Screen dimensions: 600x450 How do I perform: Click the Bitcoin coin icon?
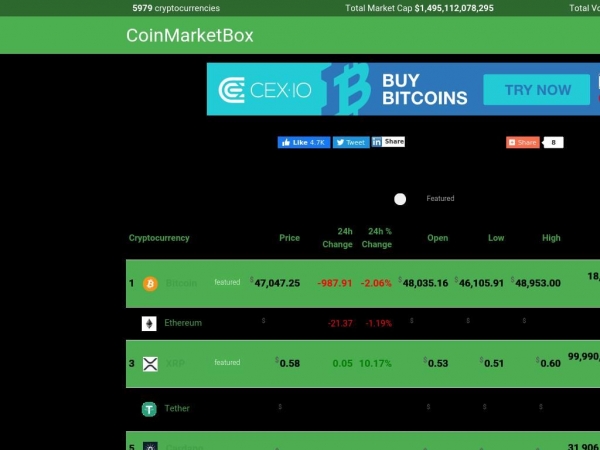[150, 284]
